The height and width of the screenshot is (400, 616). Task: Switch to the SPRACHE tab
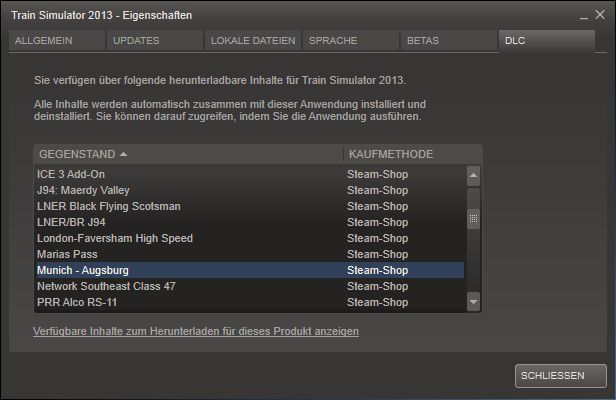(350, 40)
